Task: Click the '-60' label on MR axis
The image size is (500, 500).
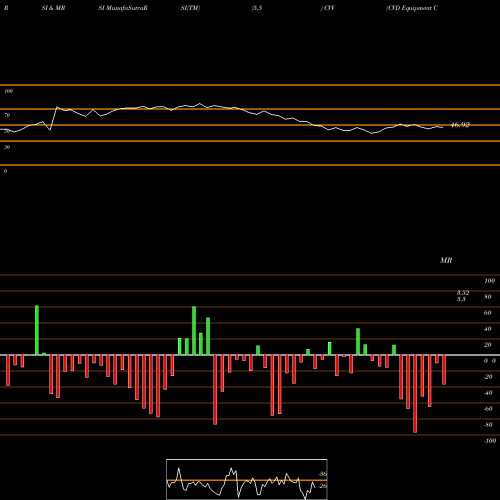Action: click(488, 409)
